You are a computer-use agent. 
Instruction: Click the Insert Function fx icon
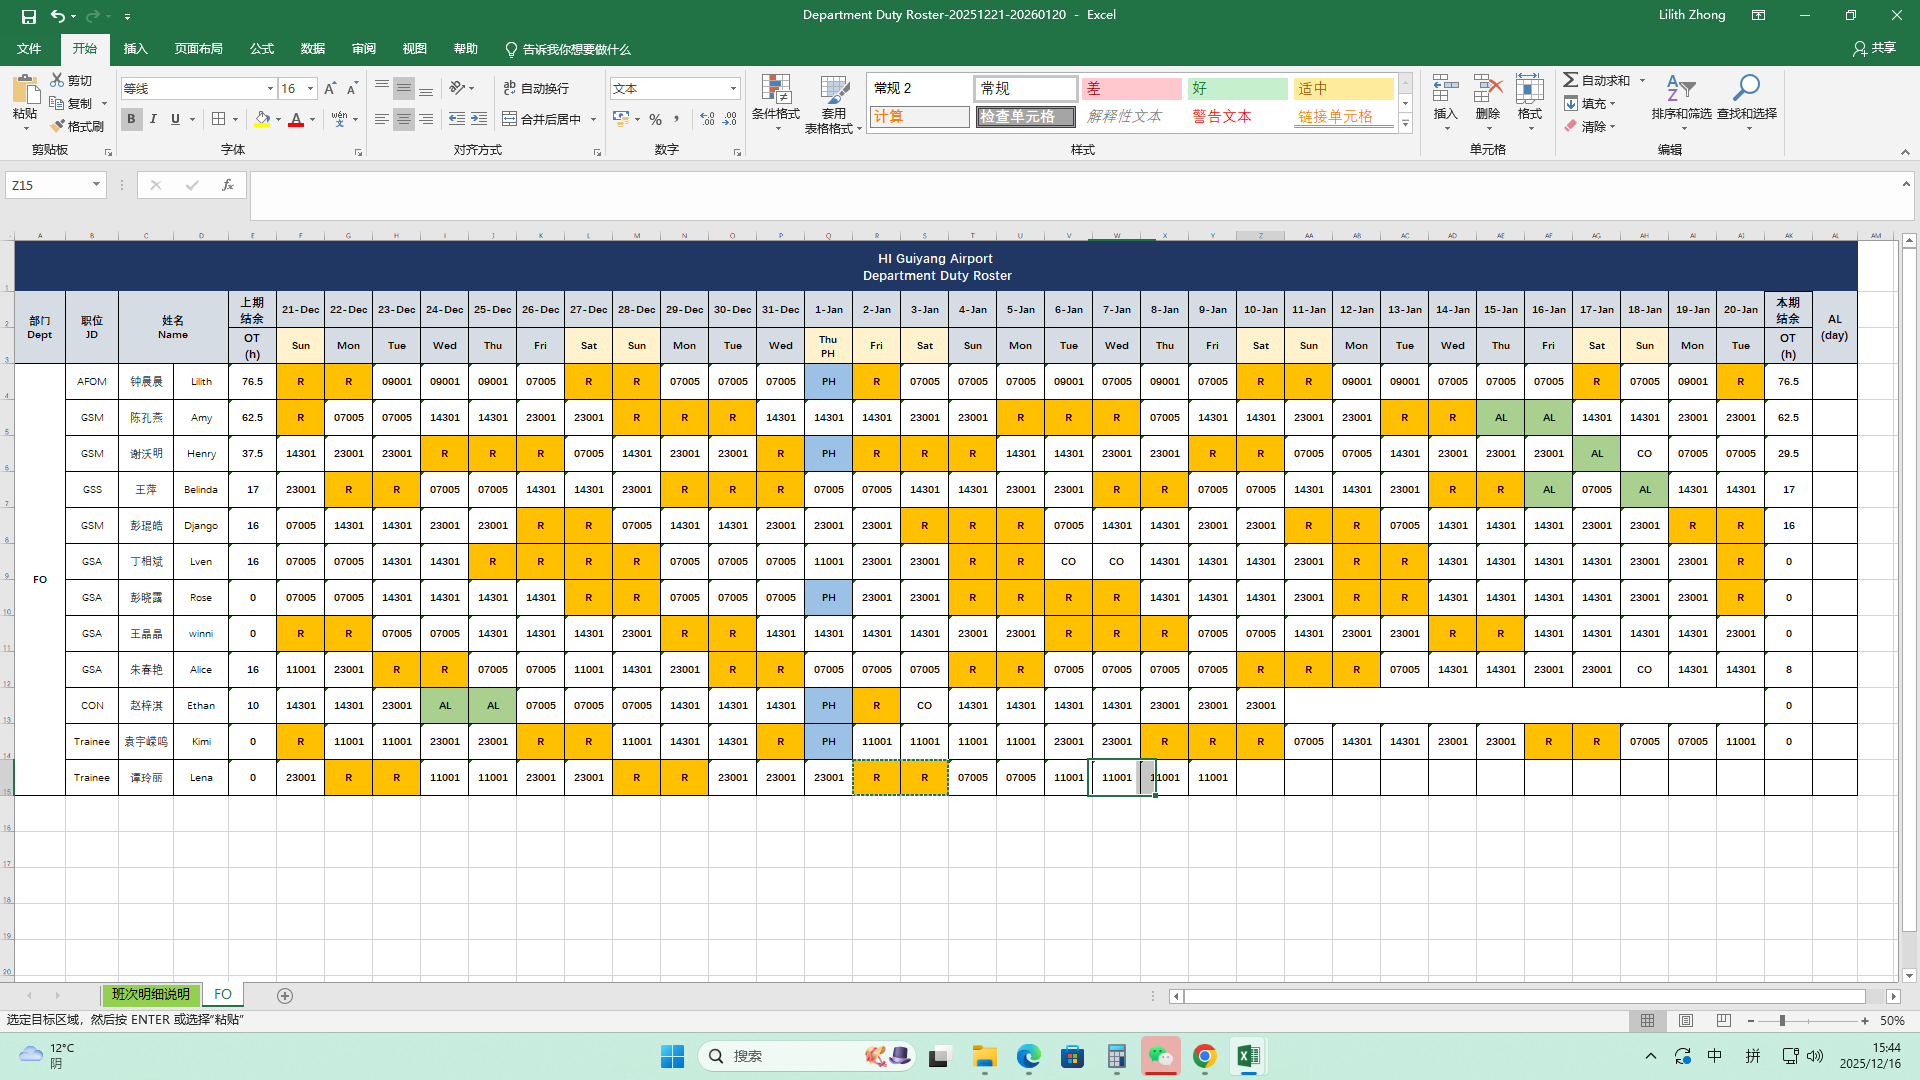(228, 185)
